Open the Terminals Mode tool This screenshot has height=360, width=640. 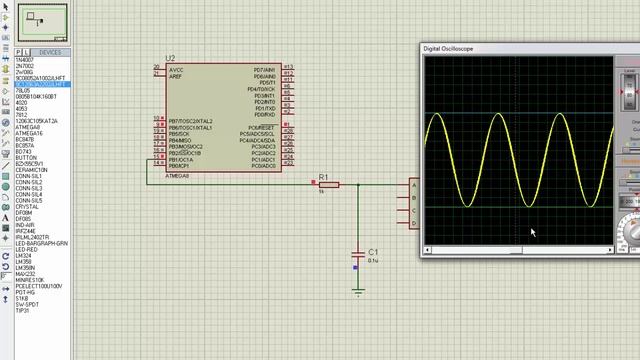(5, 81)
